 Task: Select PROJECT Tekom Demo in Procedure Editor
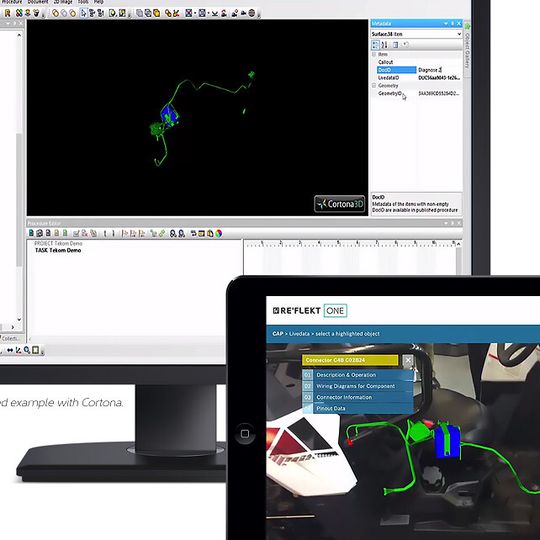coord(58,243)
